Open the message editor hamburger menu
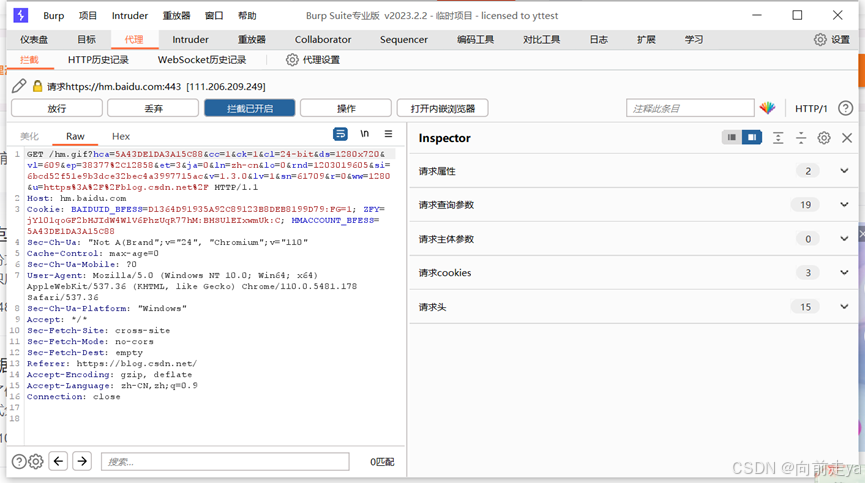The width and height of the screenshot is (865, 483). point(388,133)
